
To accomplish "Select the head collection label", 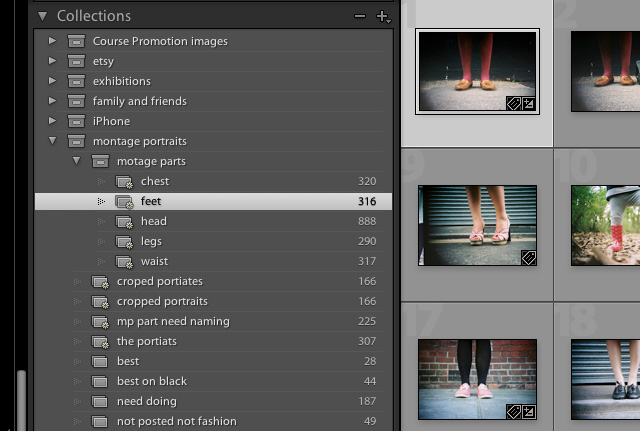I will 154,221.
